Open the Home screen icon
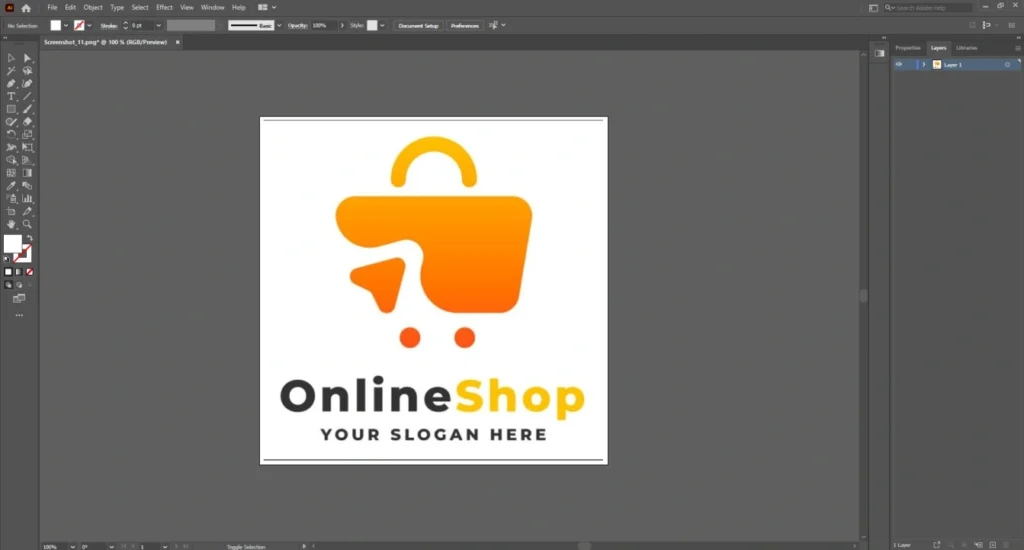The width and height of the screenshot is (1024, 550). 26,8
